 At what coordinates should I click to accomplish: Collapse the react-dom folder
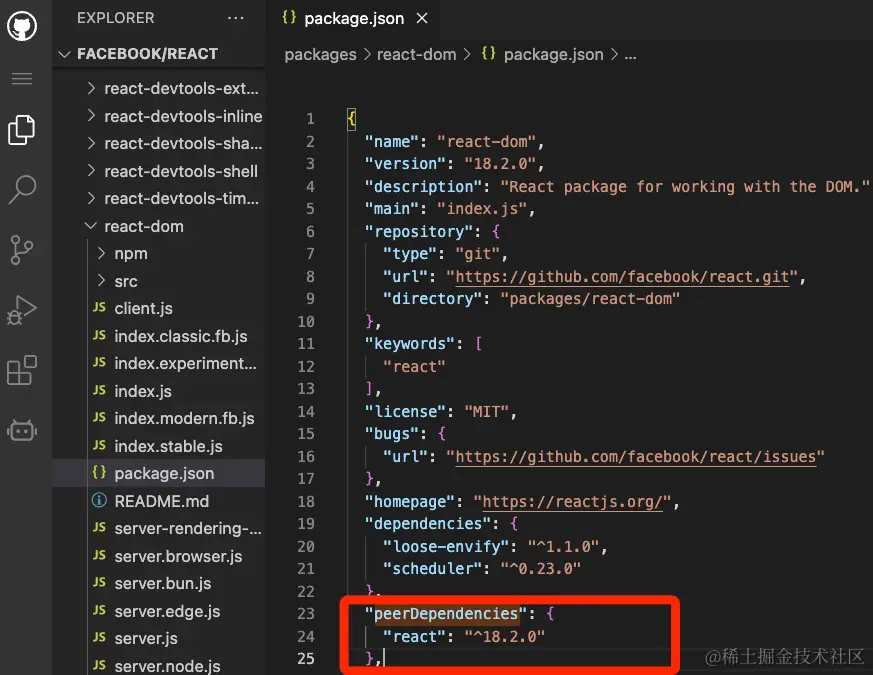pyautogui.click(x=91, y=226)
